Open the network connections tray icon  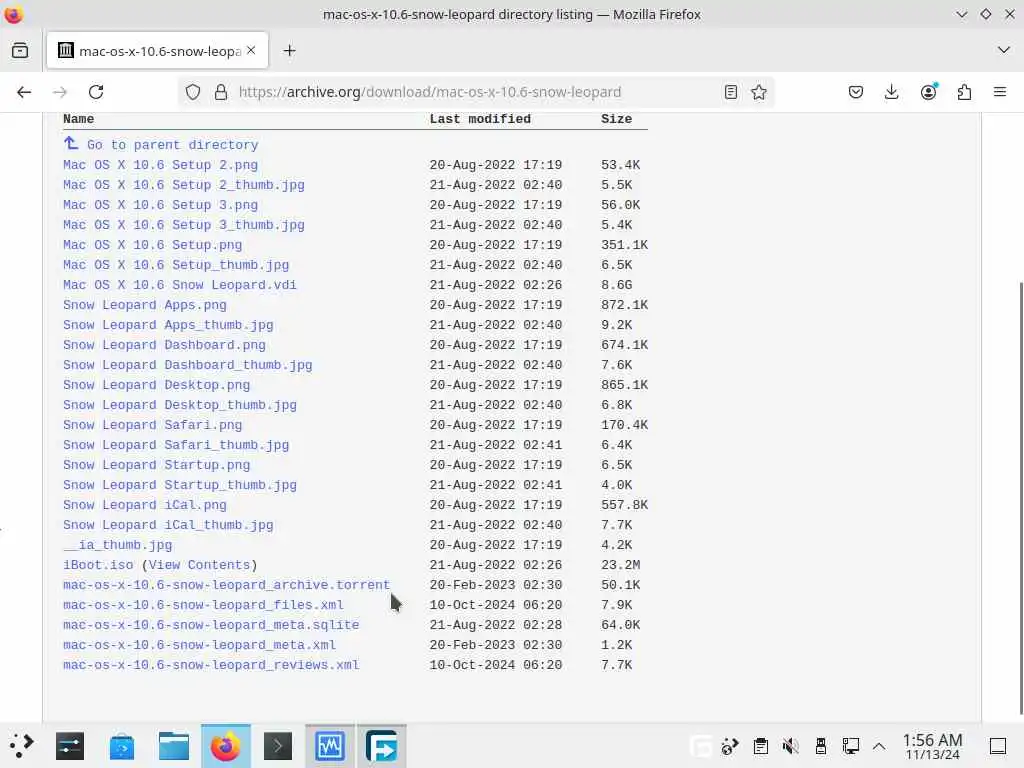[x=851, y=746]
